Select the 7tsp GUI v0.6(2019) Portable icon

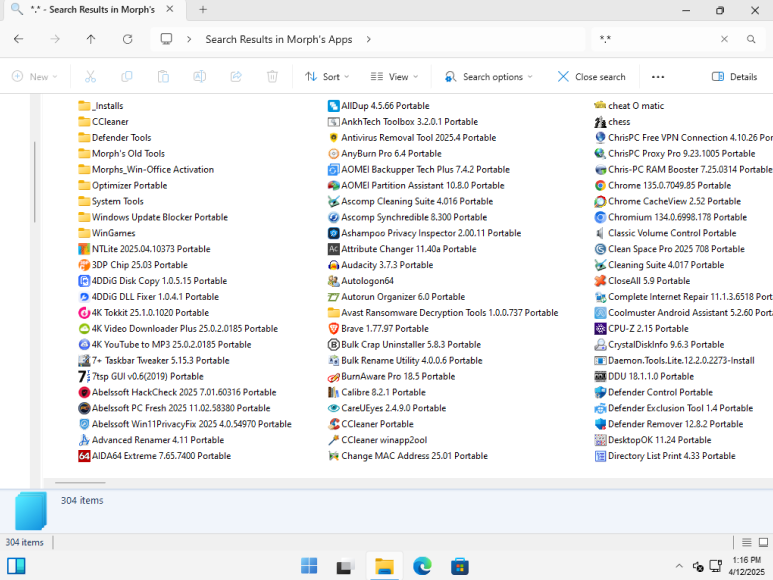pyautogui.click(x=84, y=376)
